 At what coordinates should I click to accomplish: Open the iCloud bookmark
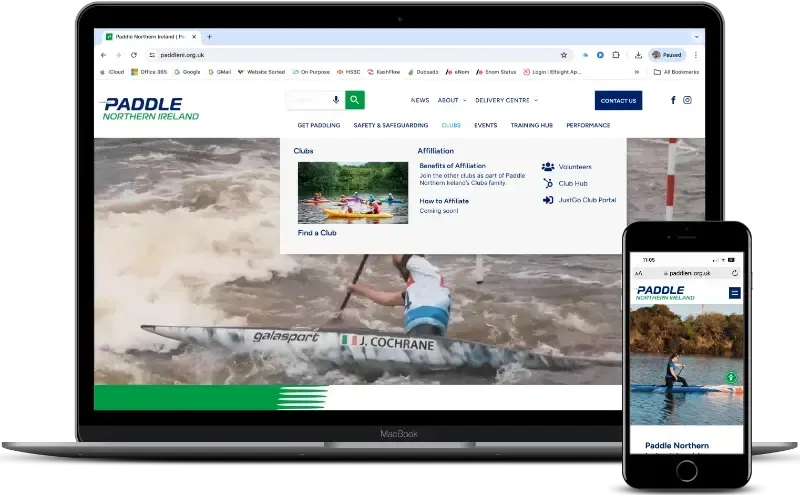[112, 72]
